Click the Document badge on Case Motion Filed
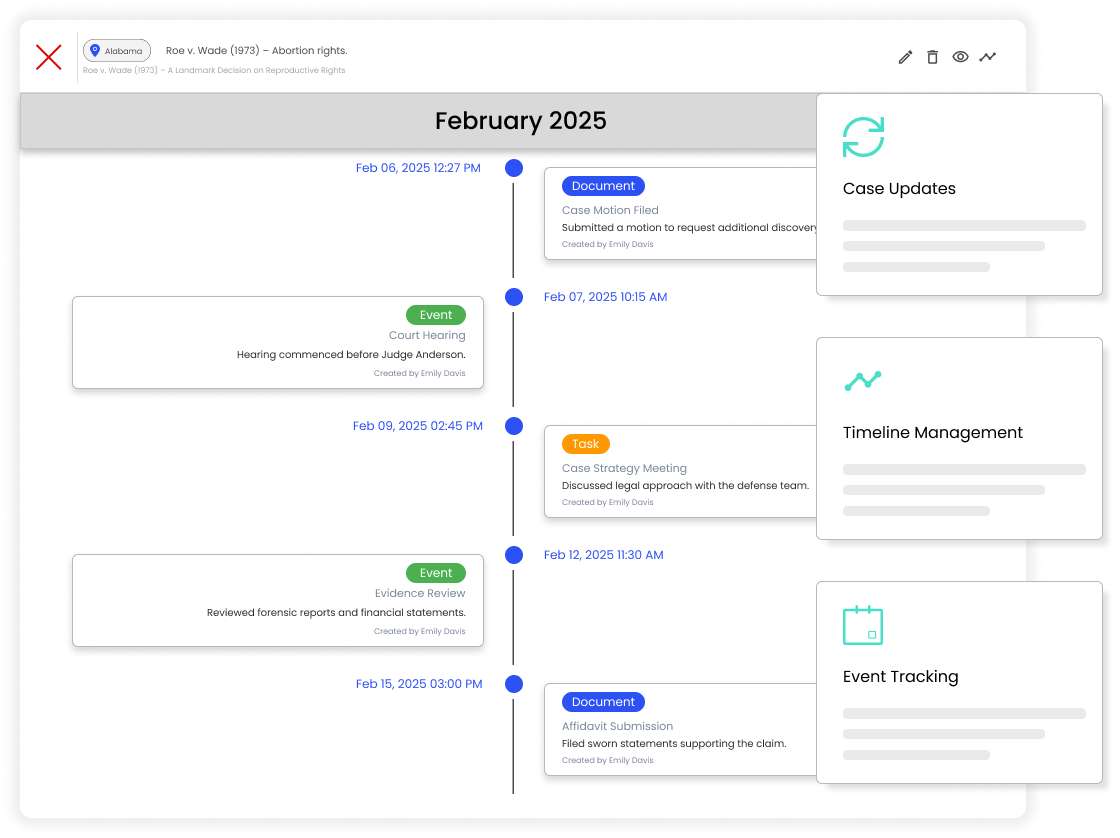Image resolution: width=1120 pixels, height=838 pixels. [602, 186]
